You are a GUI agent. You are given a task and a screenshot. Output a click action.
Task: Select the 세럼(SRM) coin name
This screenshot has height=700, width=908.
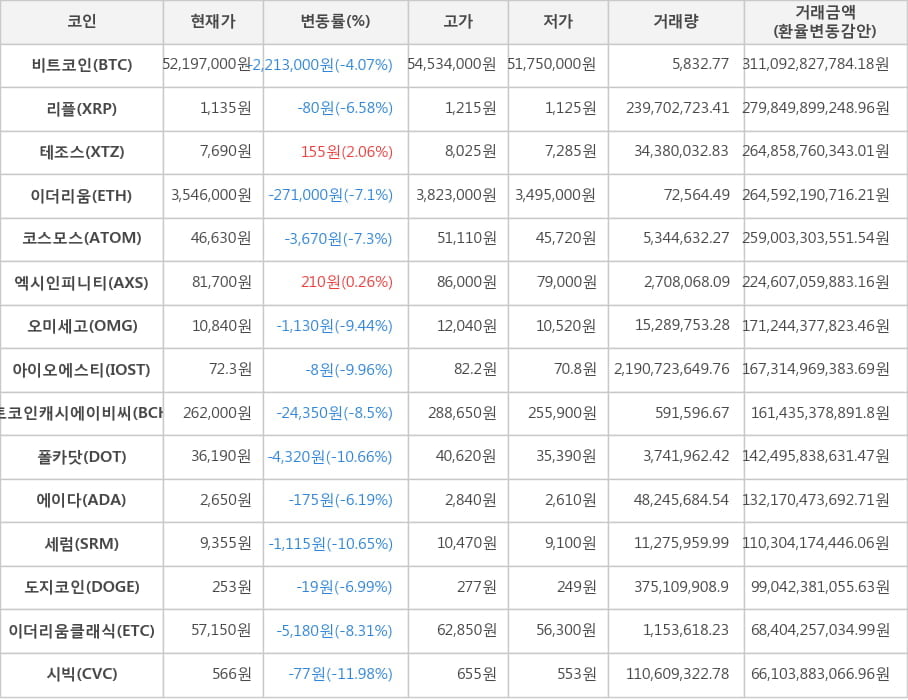click(x=82, y=543)
